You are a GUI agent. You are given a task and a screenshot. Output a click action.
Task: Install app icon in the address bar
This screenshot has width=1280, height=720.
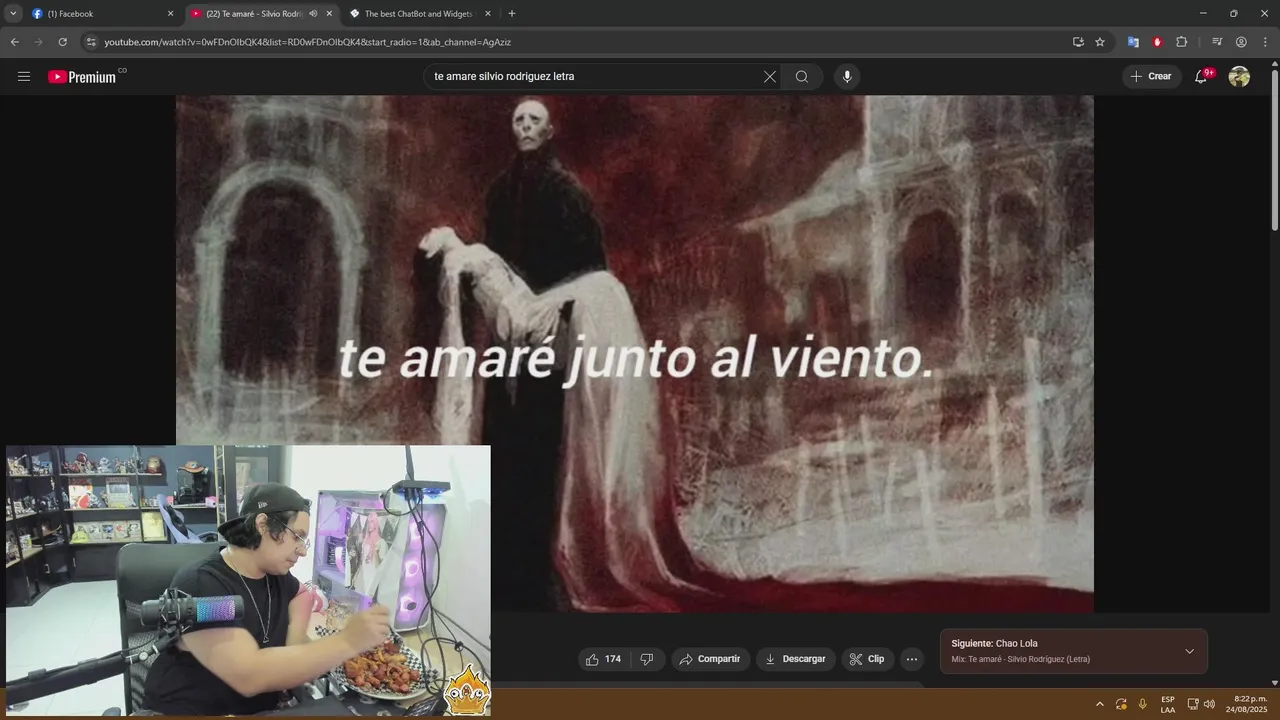[1078, 42]
